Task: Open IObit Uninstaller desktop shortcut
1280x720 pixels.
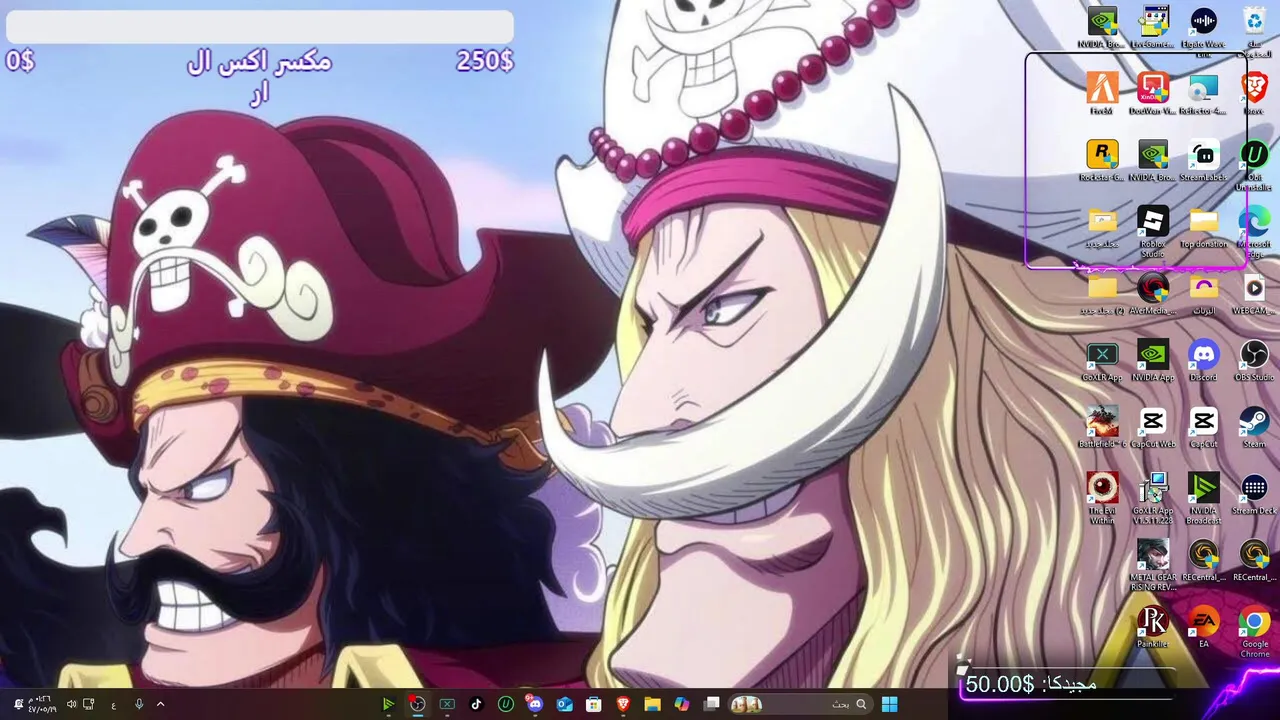Action: 1254,164
